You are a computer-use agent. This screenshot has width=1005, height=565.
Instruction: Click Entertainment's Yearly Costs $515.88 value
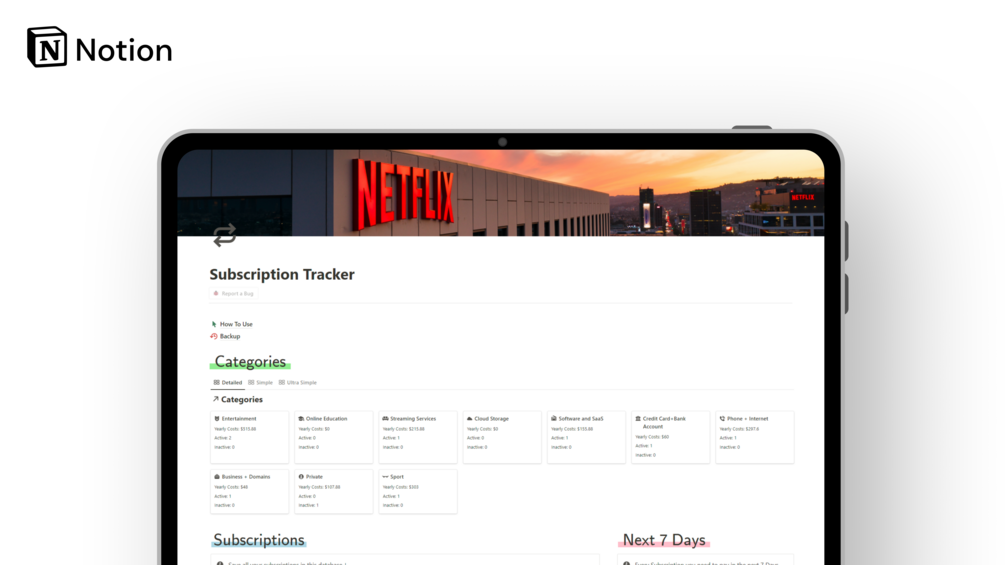point(235,429)
